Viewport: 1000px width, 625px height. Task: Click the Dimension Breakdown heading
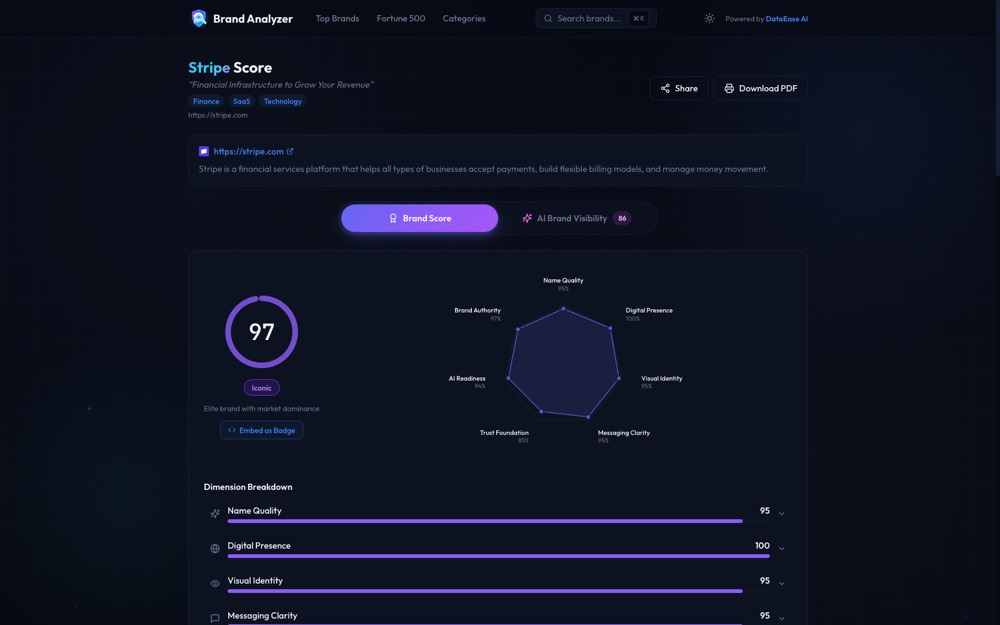(248, 487)
